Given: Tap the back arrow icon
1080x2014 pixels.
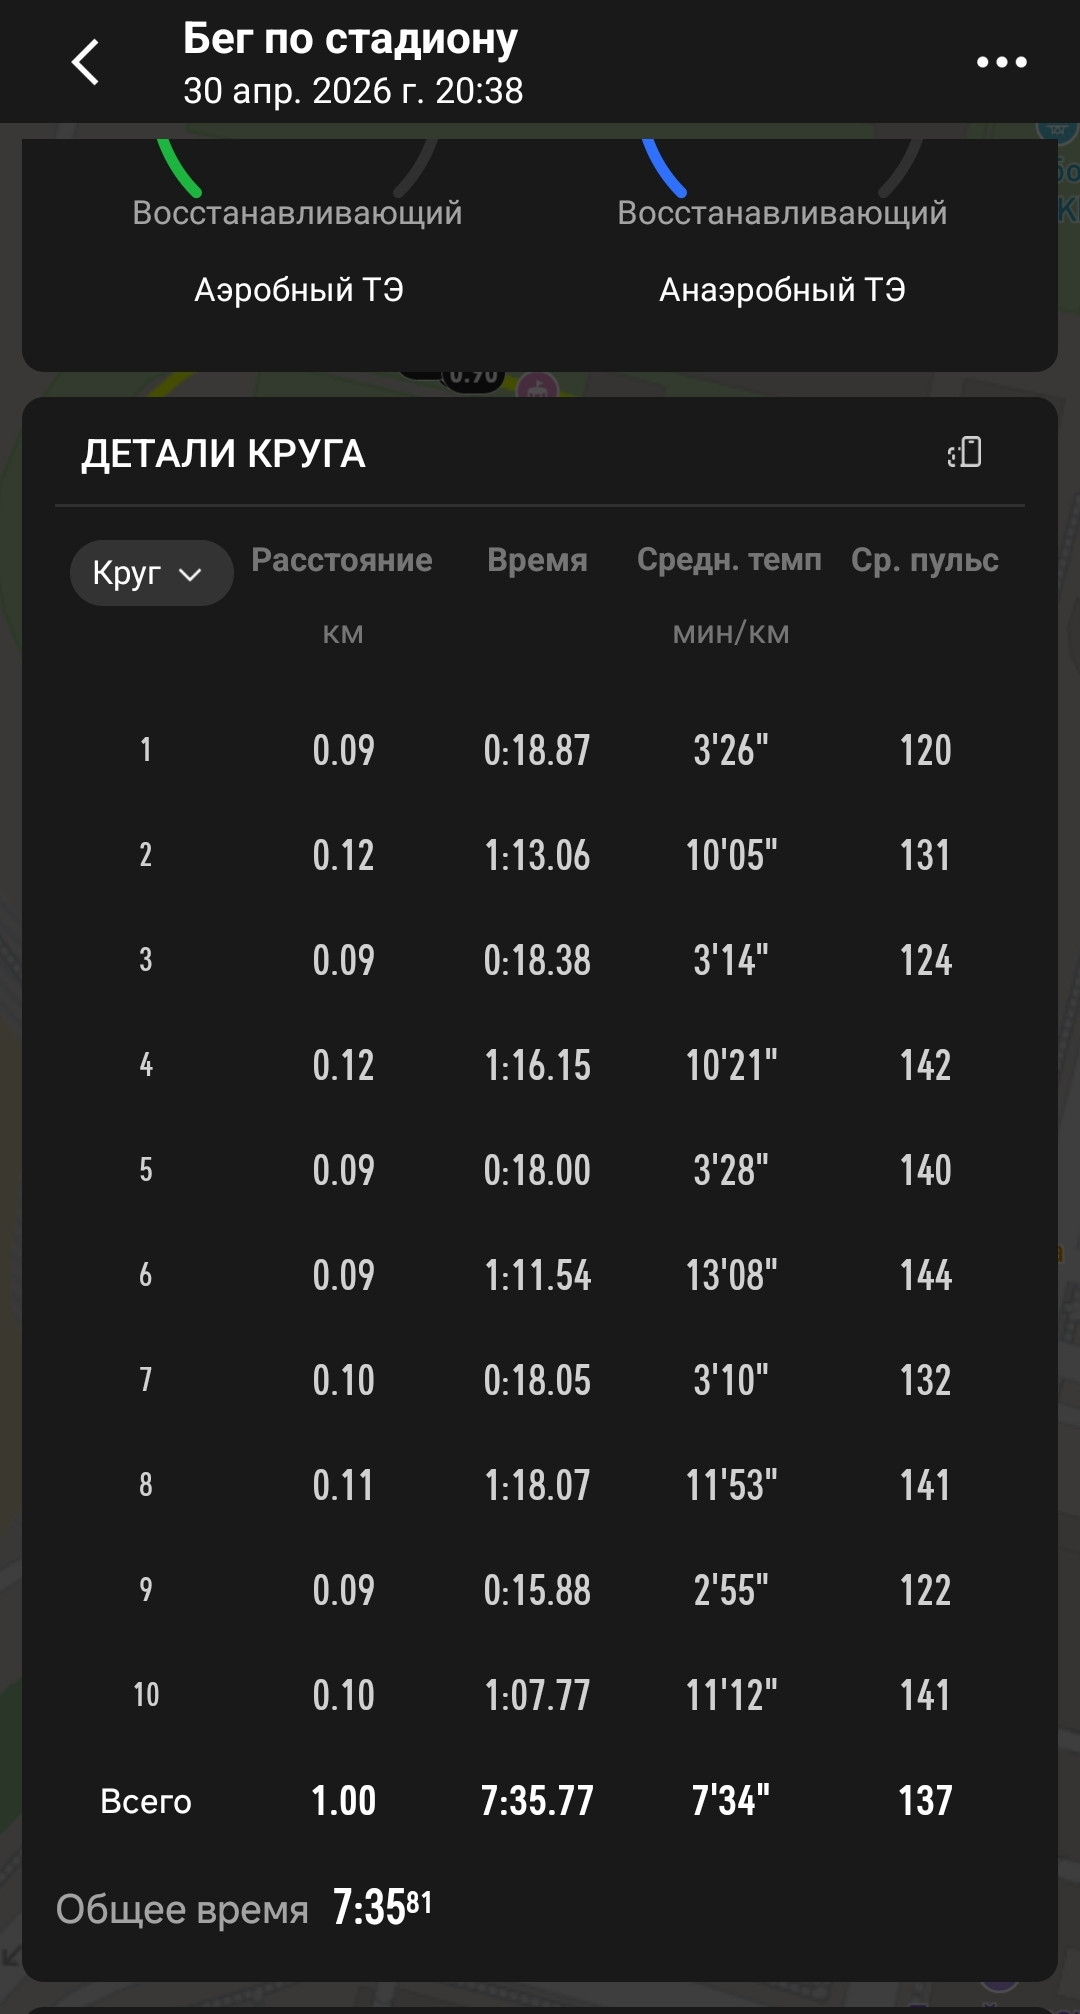Looking at the screenshot, I should [86, 62].
